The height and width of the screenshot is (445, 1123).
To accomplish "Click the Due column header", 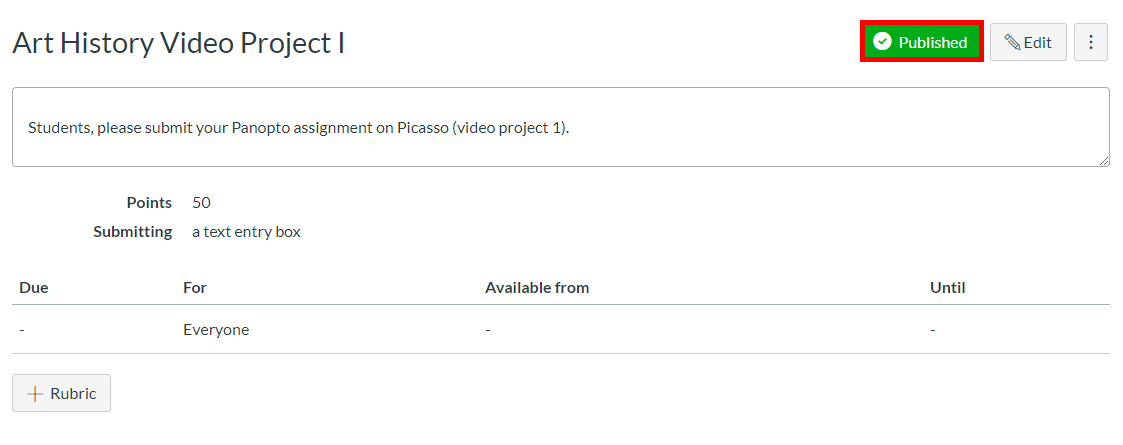I will point(34,288).
